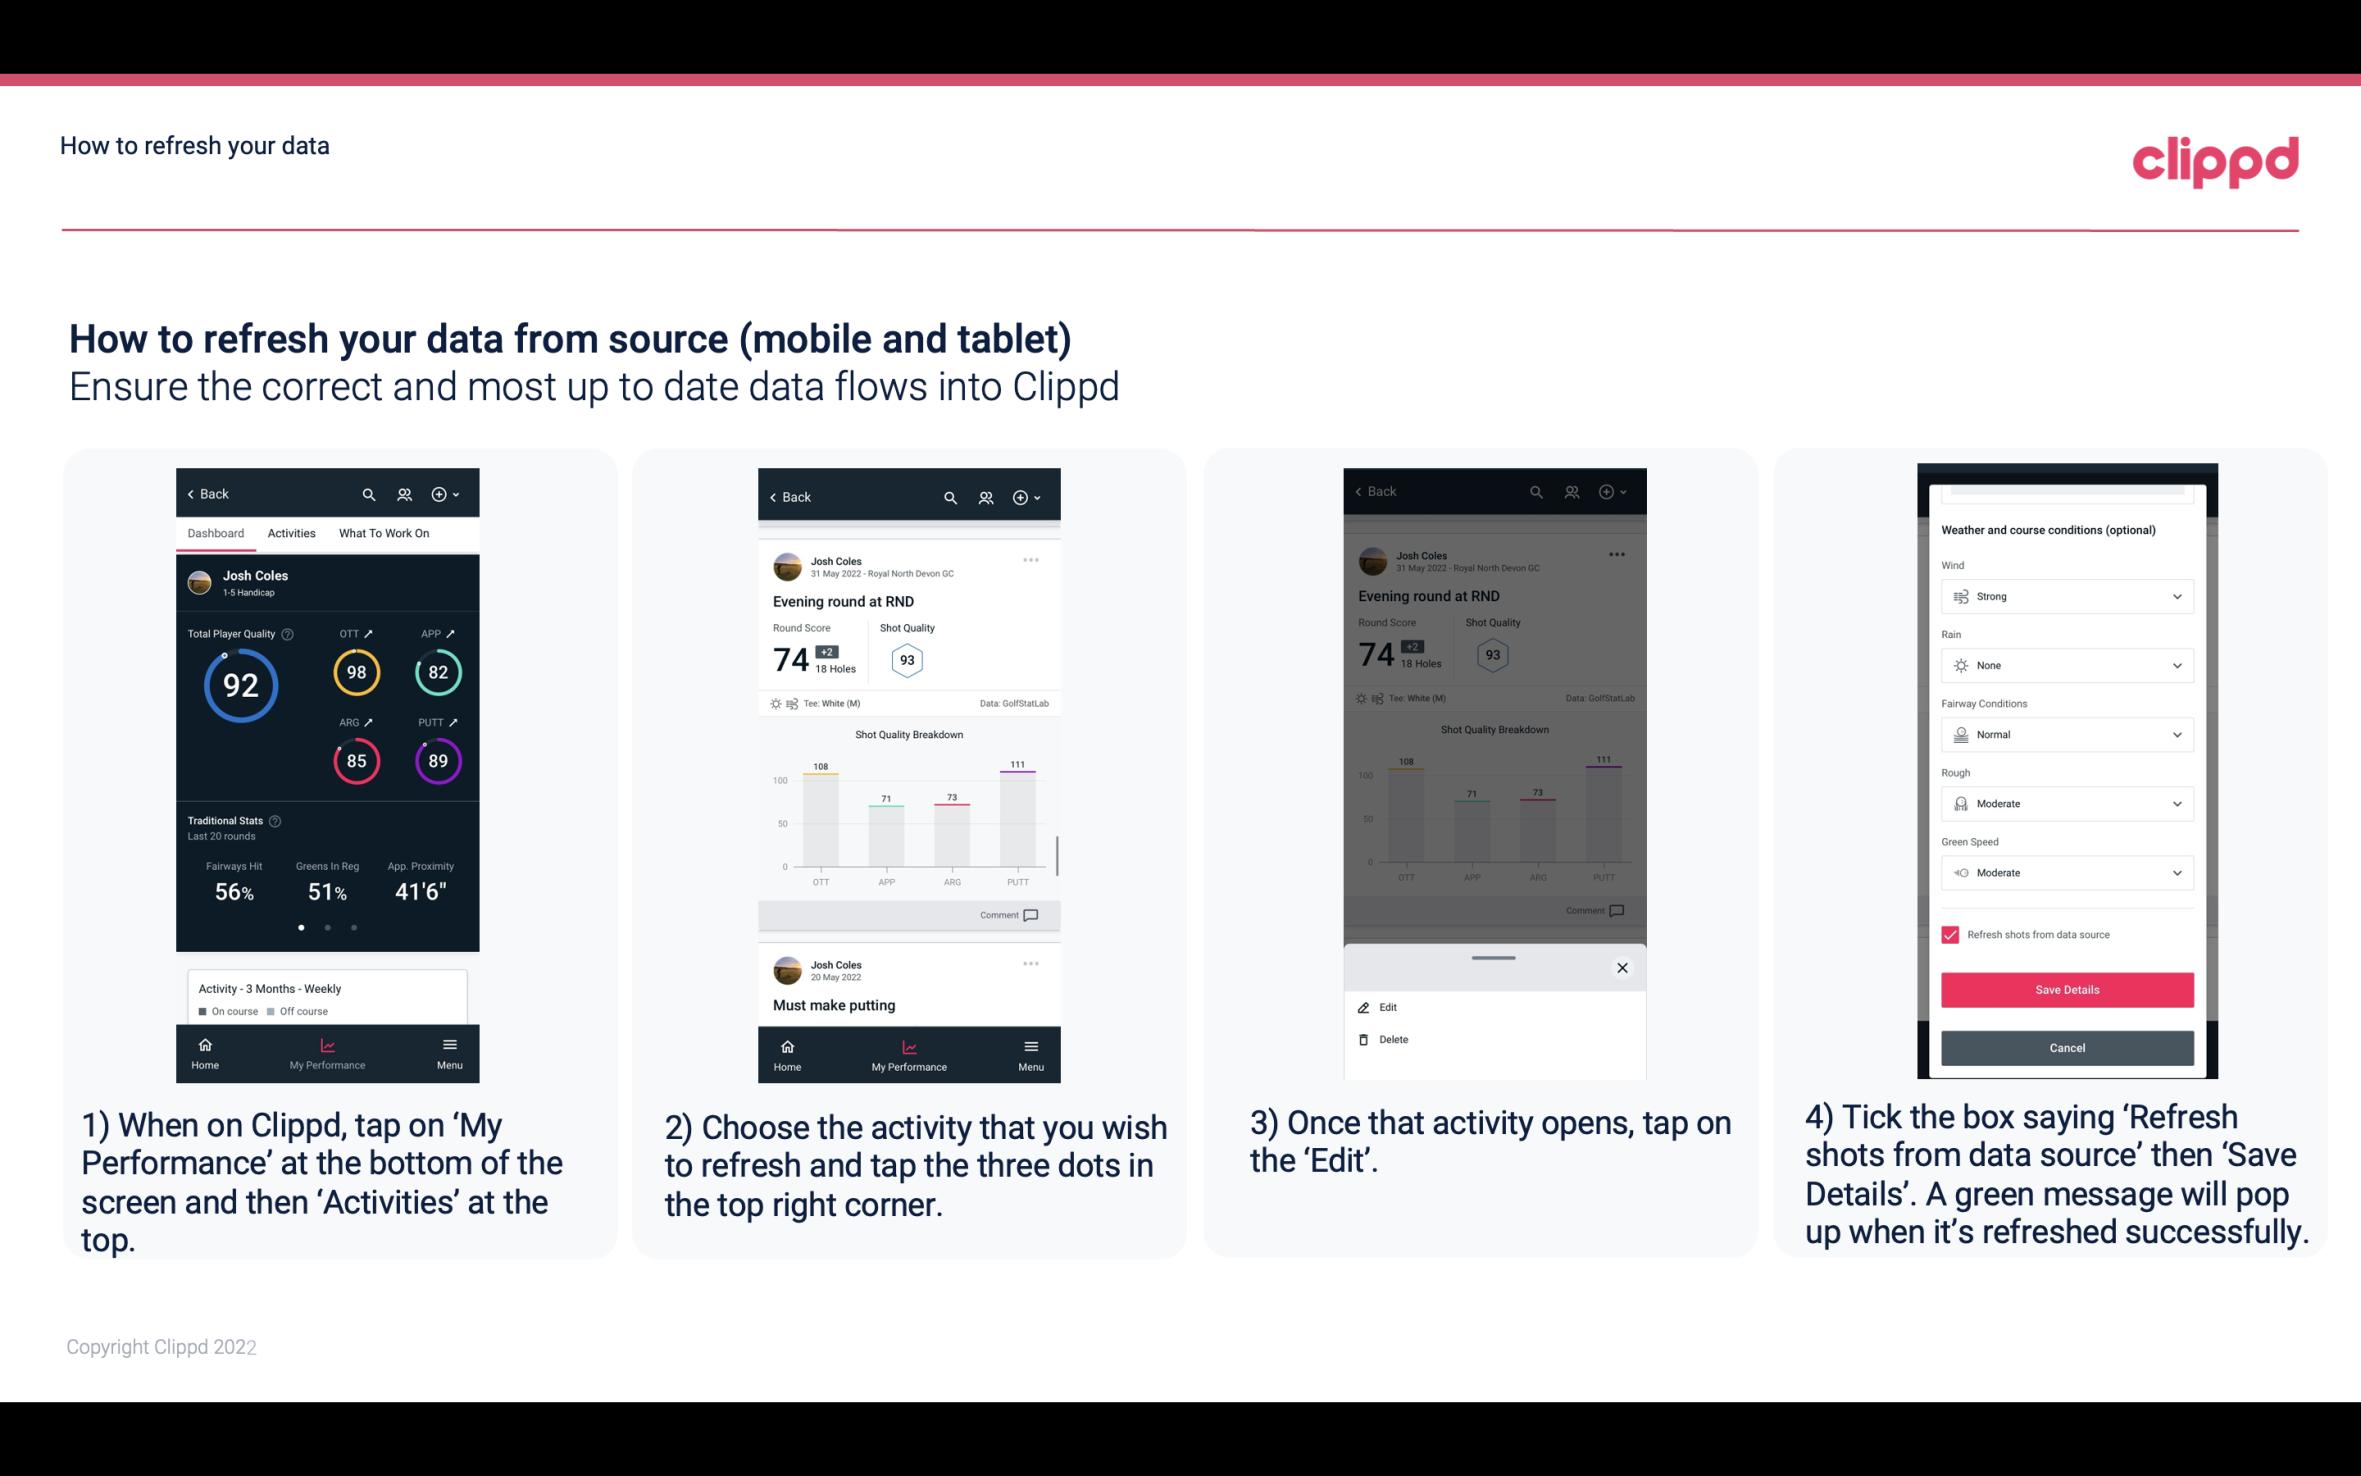2361x1476 pixels.
Task: Select Wind strength dropdown menu
Action: pyautogui.click(x=2065, y=595)
